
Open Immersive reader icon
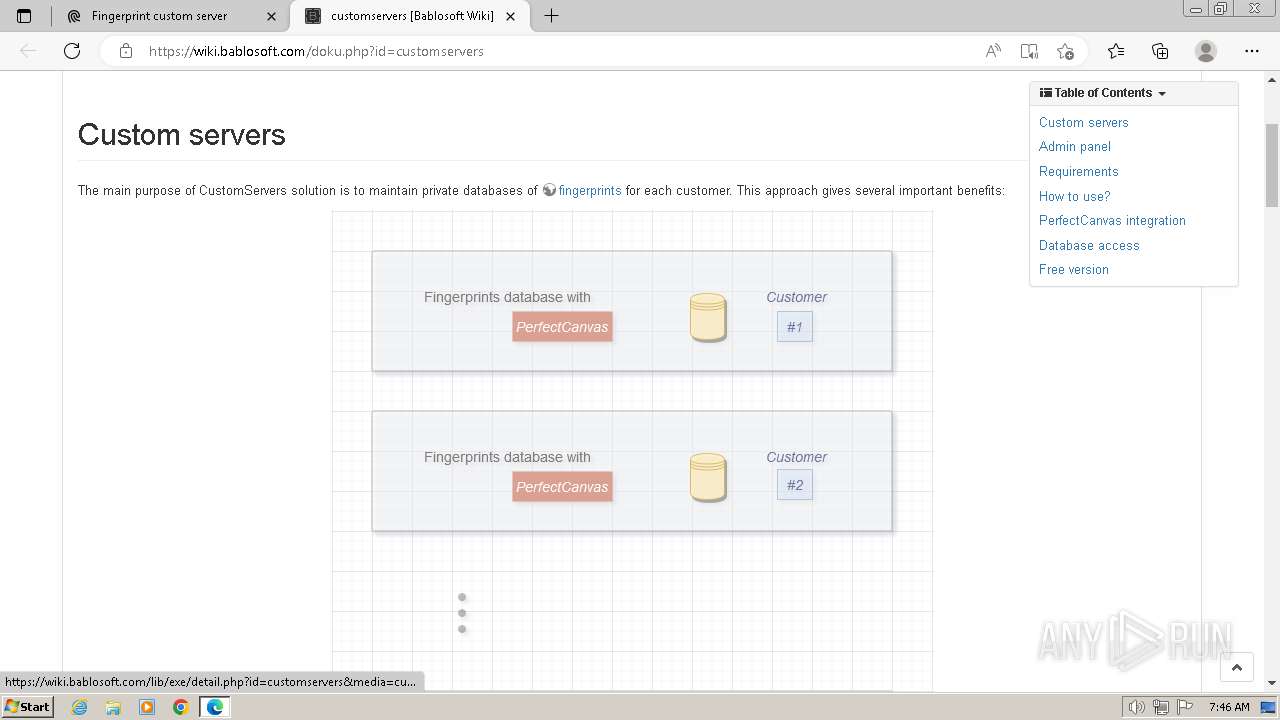point(1029,51)
